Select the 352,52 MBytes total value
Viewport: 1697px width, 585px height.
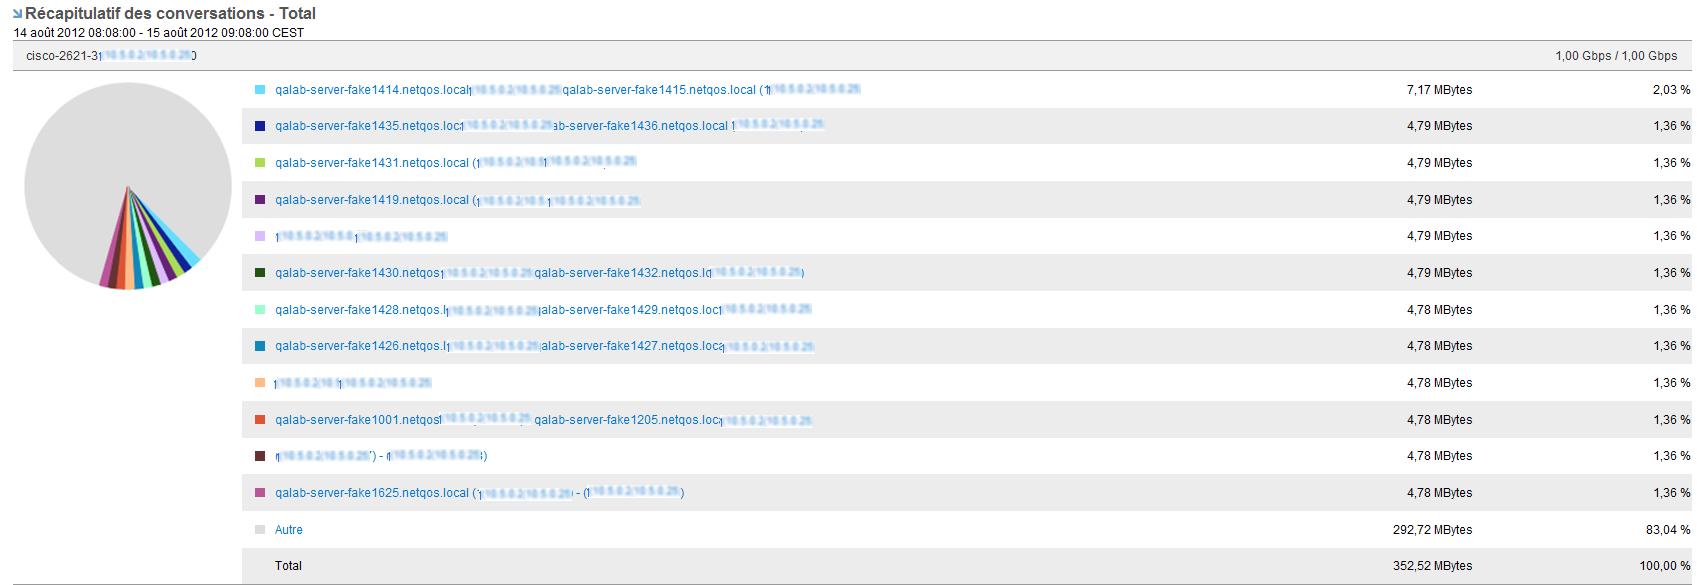[1432, 566]
